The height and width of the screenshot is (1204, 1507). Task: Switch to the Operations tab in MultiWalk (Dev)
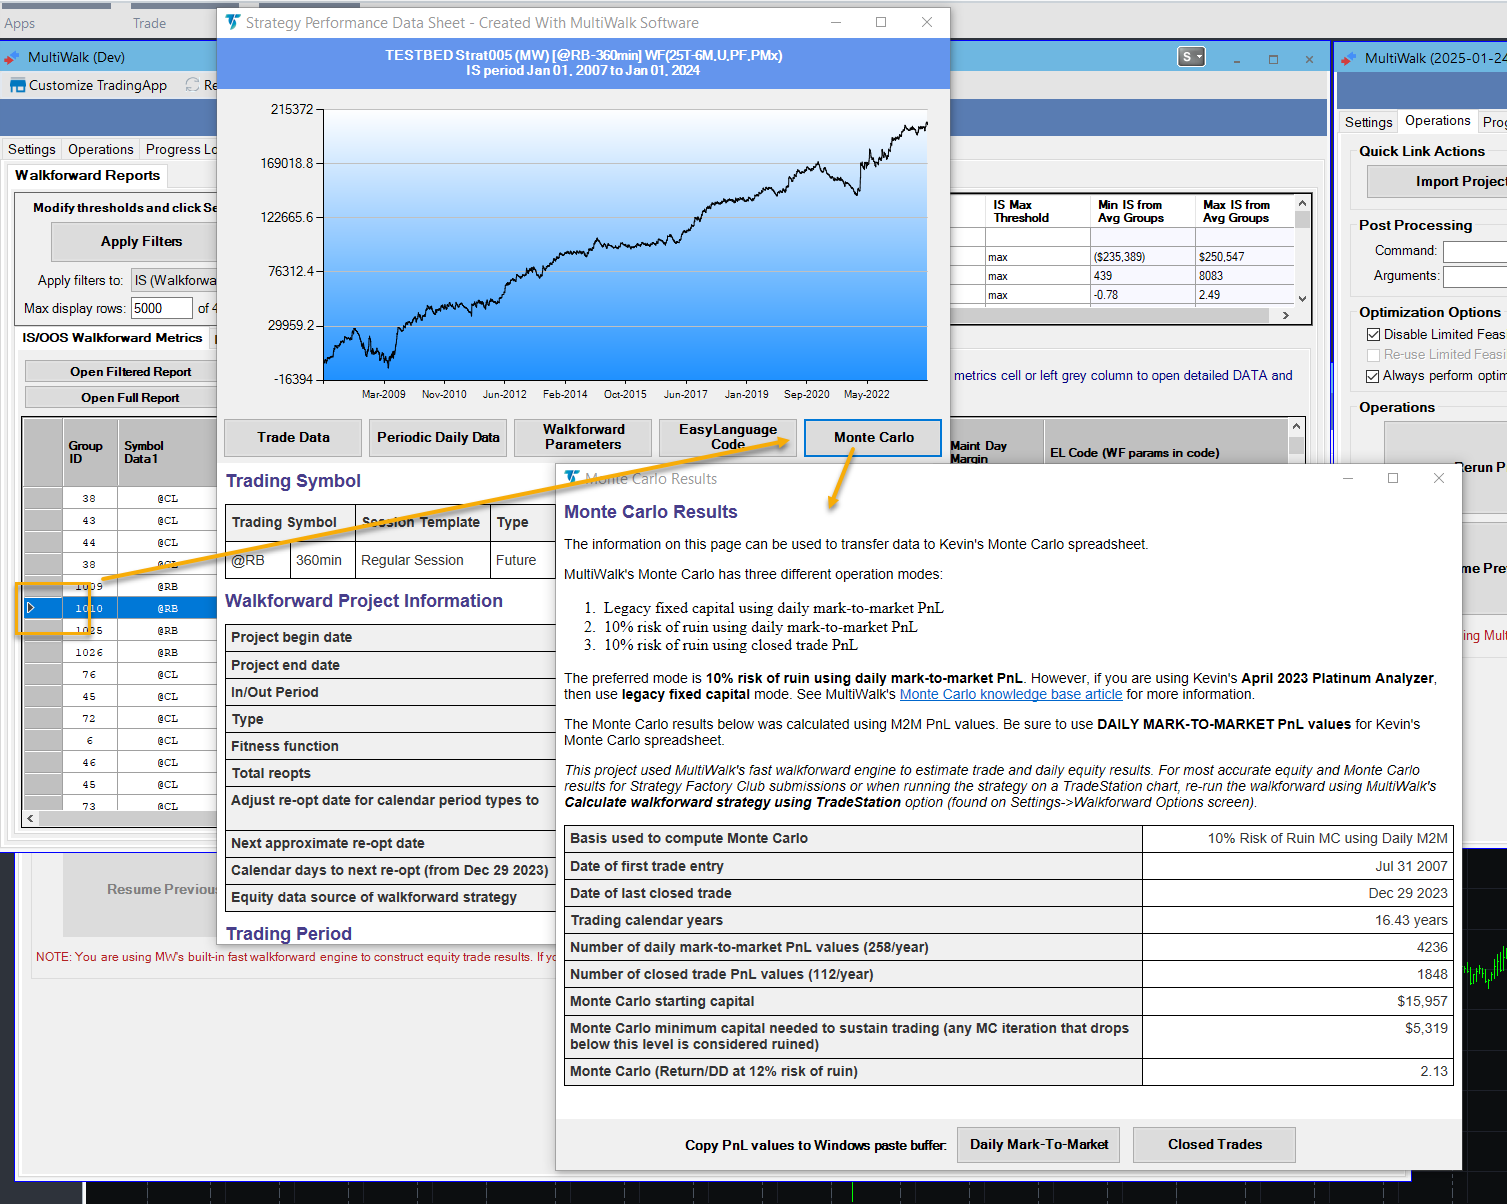pos(100,150)
